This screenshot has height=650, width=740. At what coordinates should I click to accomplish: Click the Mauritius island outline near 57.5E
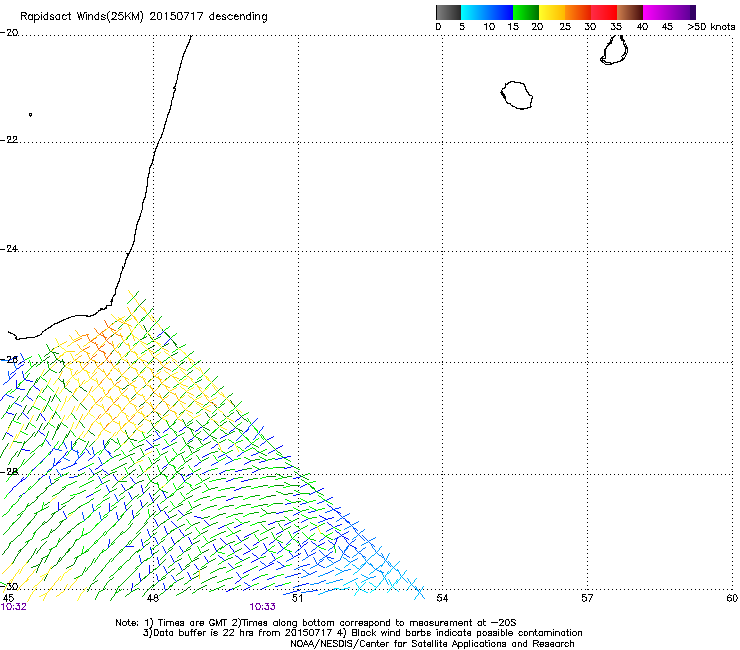click(x=614, y=50)
